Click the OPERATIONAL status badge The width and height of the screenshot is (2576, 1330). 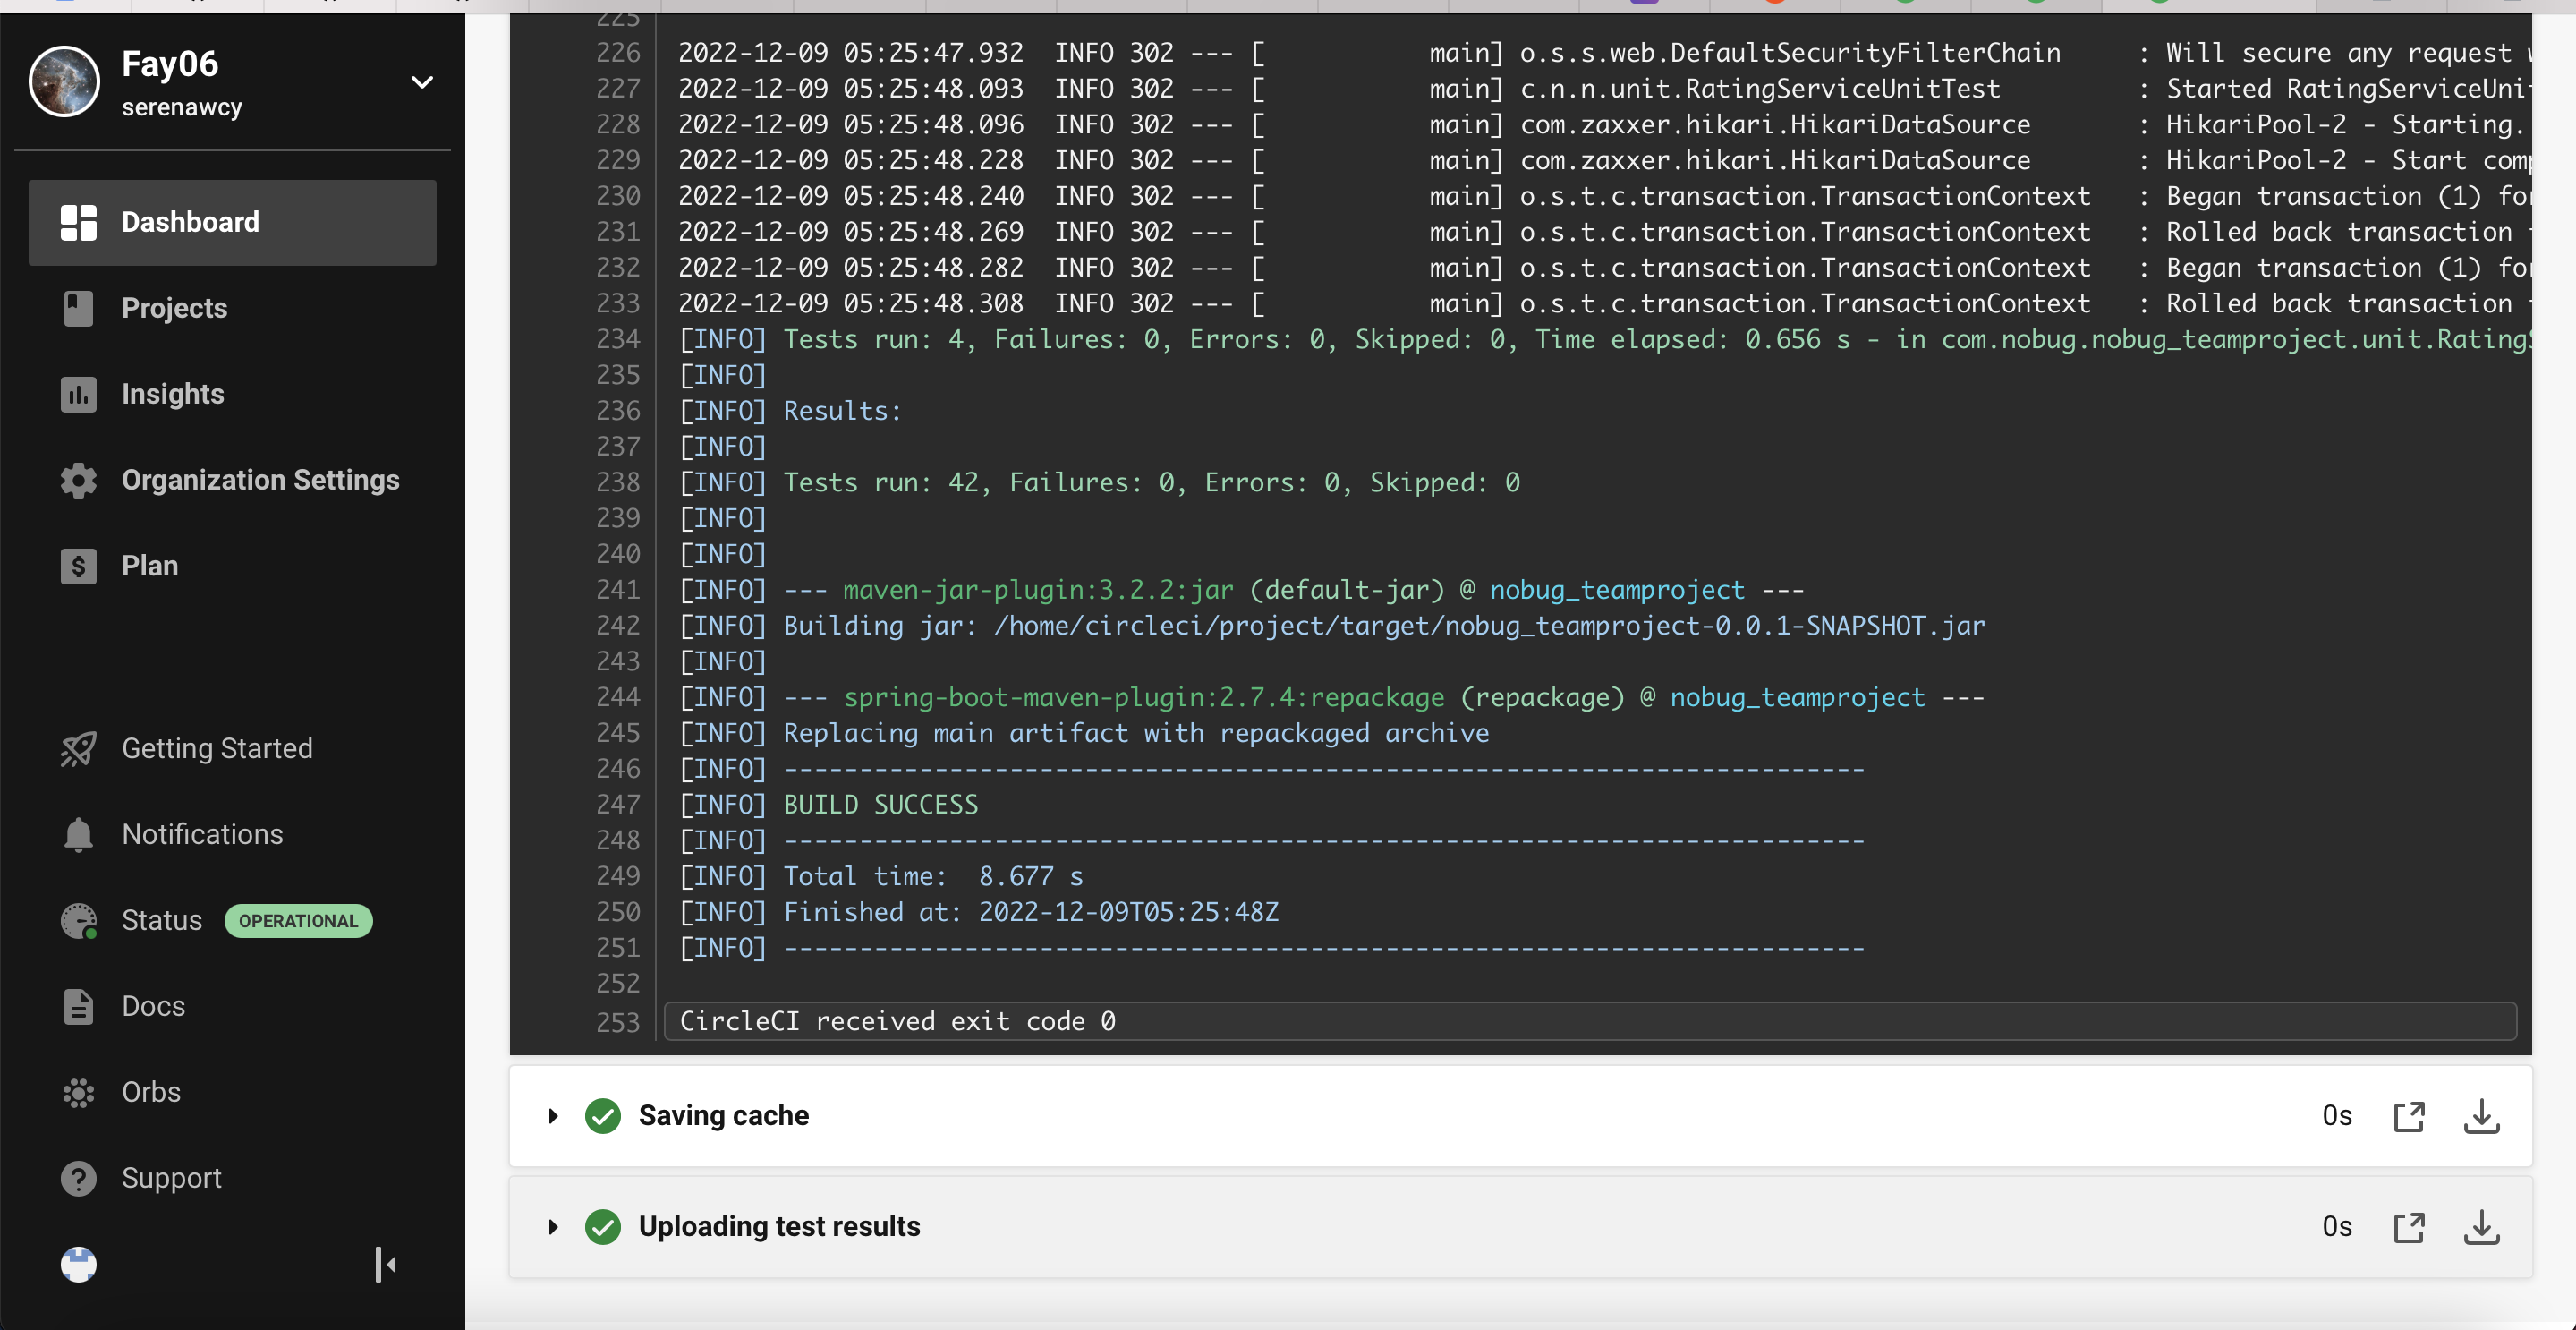pos(297,920)
